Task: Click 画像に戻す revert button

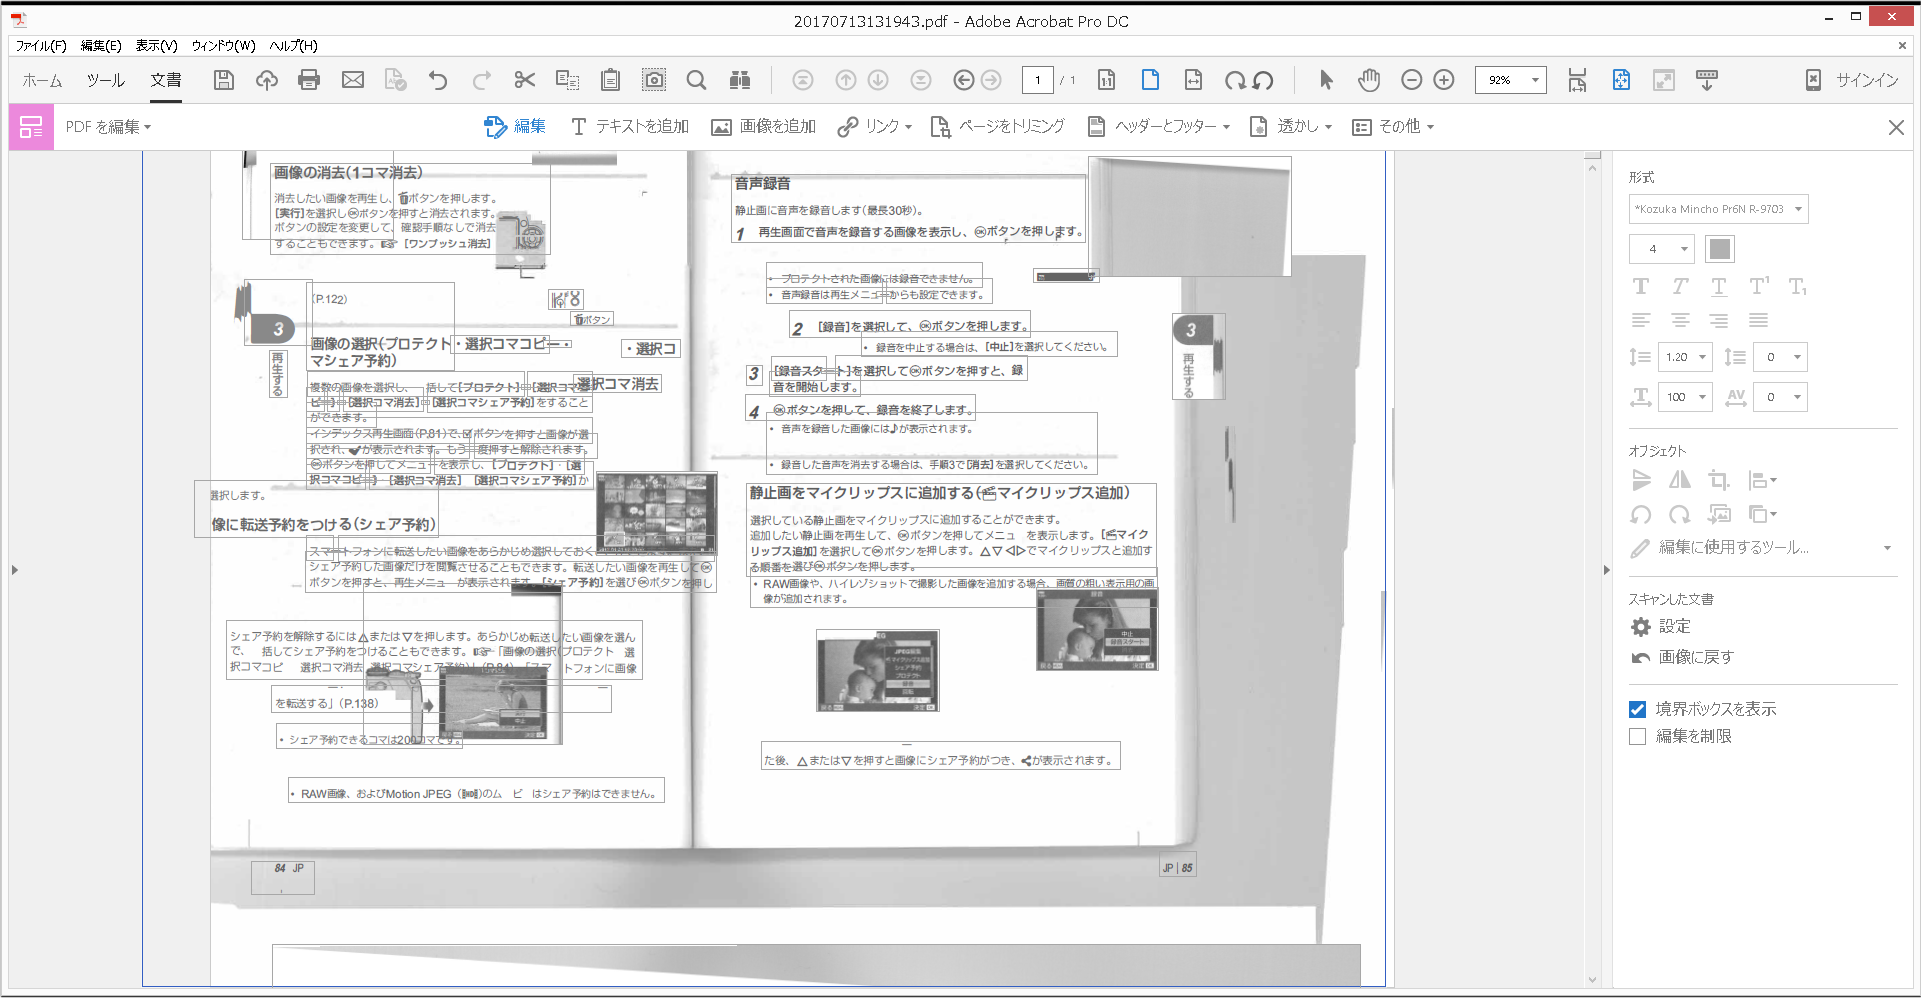Action: point(1682,657)
